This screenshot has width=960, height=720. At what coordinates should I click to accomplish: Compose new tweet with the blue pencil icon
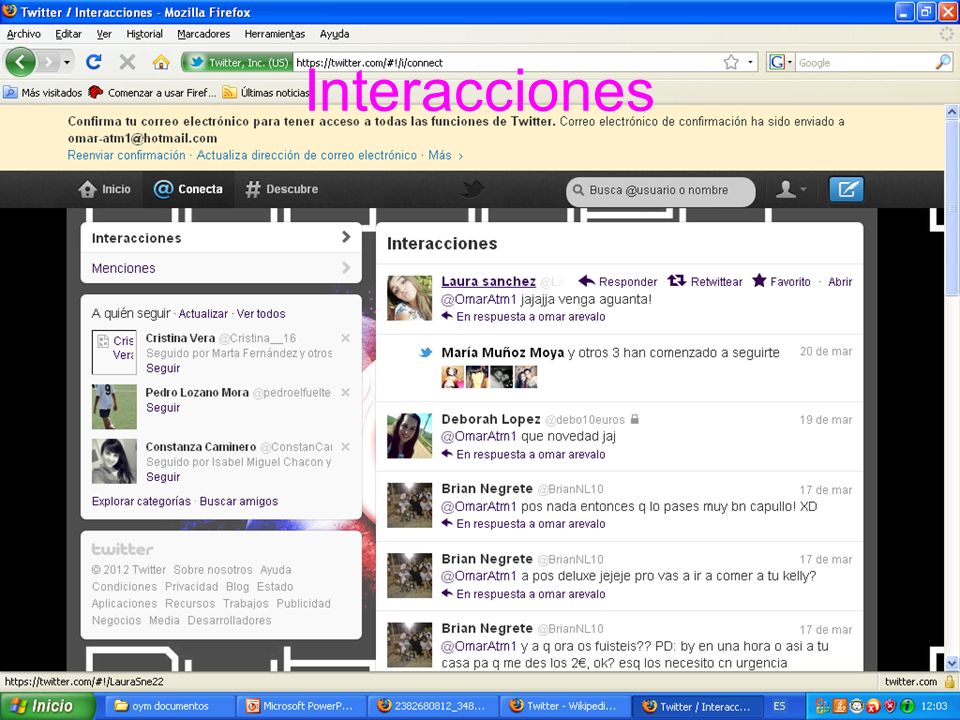pyautogui.click(x=846, y=189)
